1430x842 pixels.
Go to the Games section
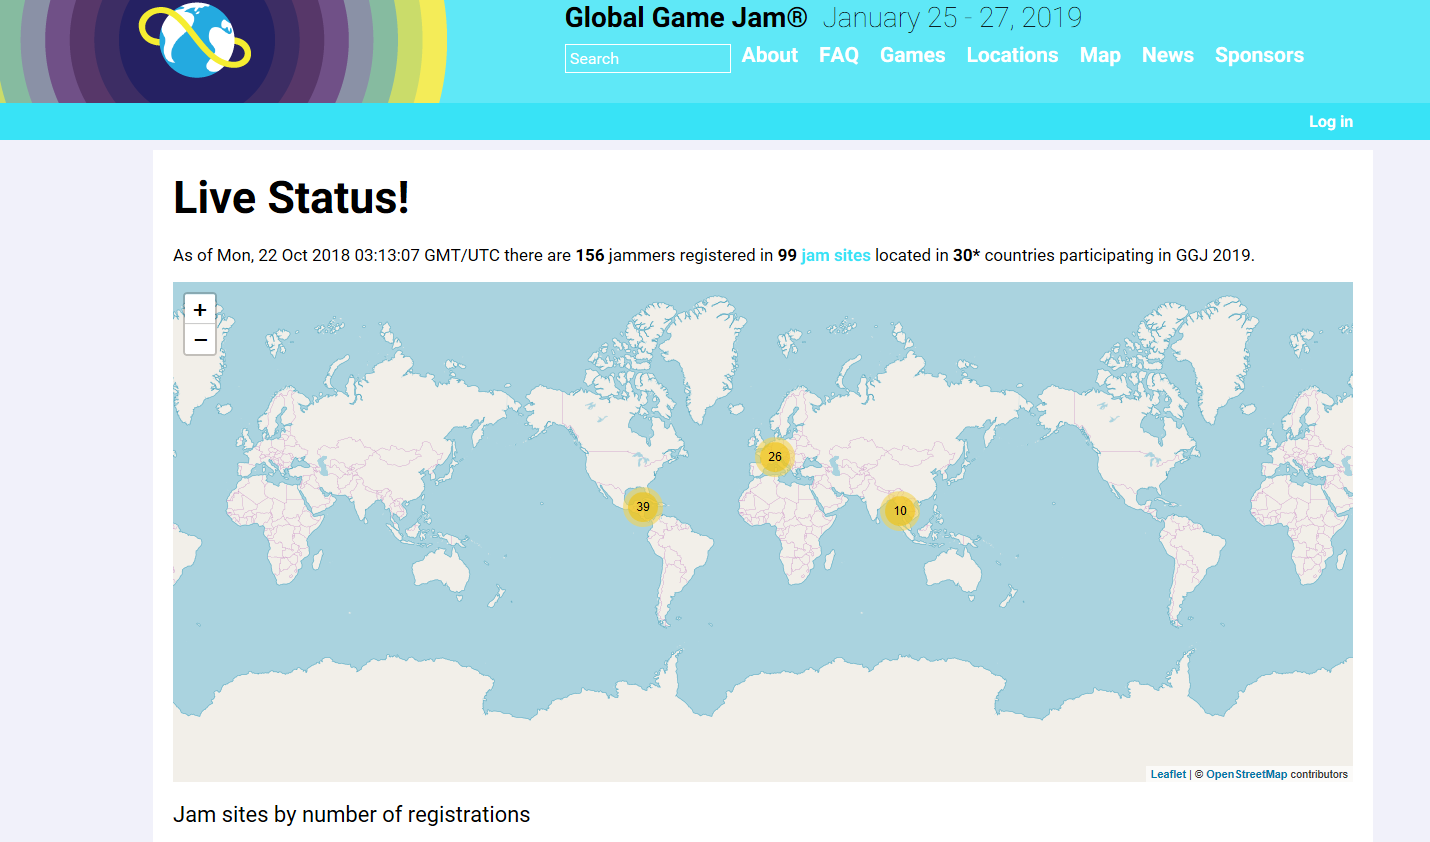coord(913,55)
